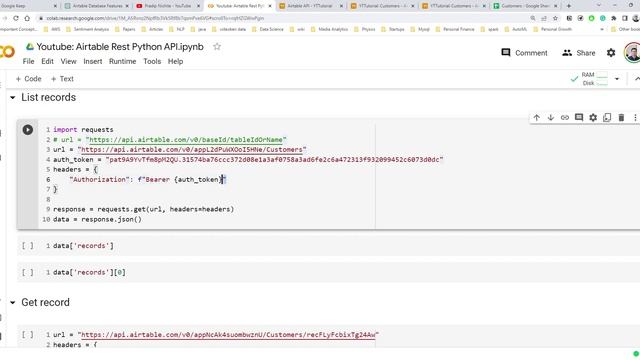Add a new Code cell
Viewport: 640px width, 360px height.
(28, 79)
